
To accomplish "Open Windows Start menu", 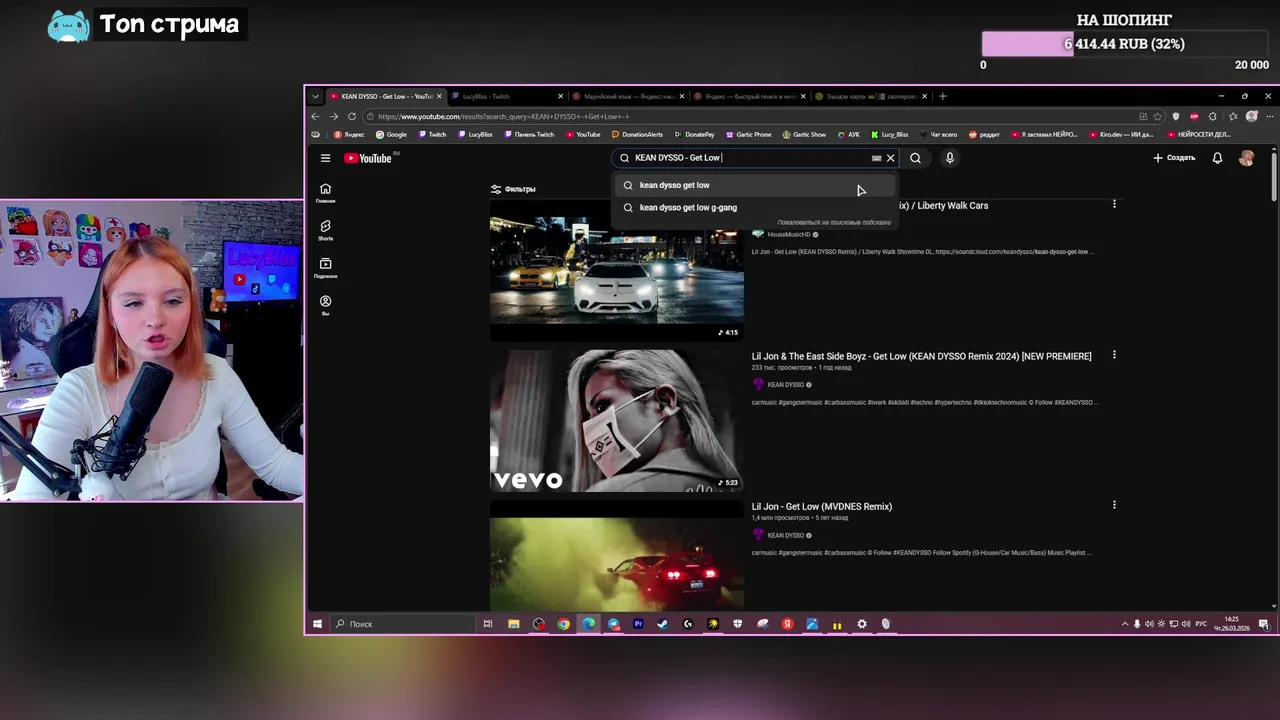I will pyautogui.click(x=317, y=624).
